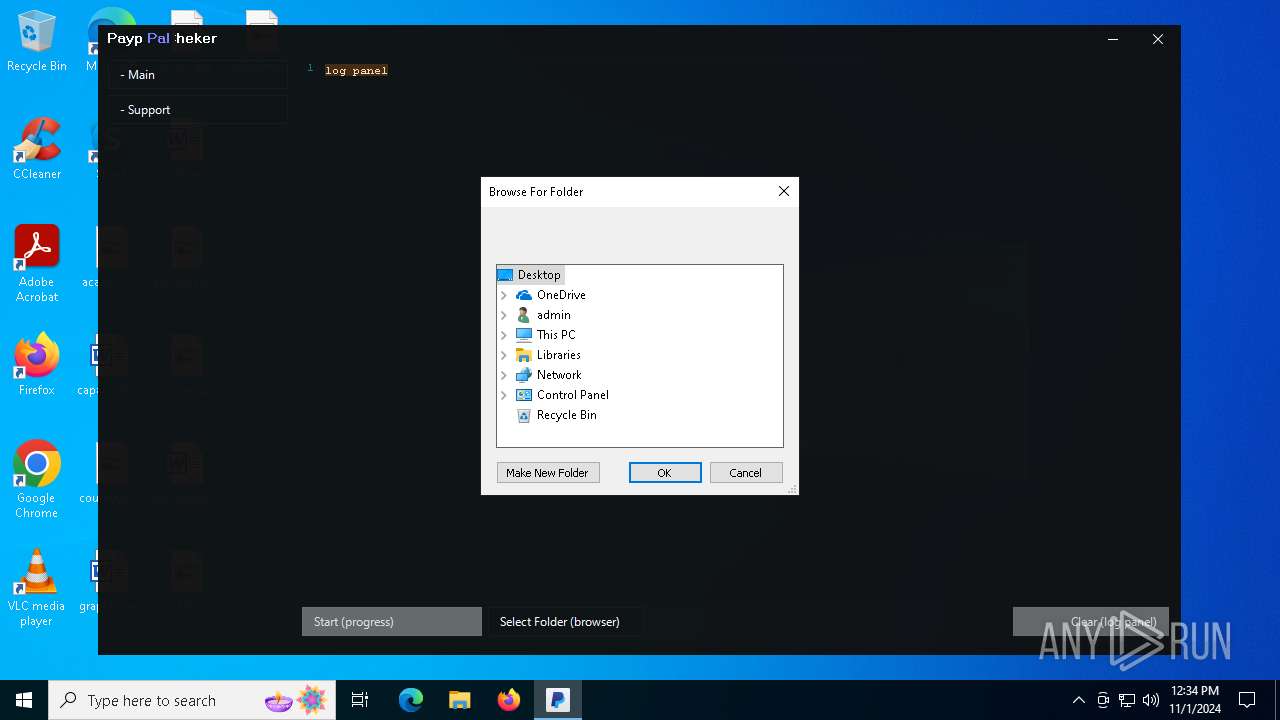Click the log panel text line
1280x720 pixels.
tap(356, 70)
